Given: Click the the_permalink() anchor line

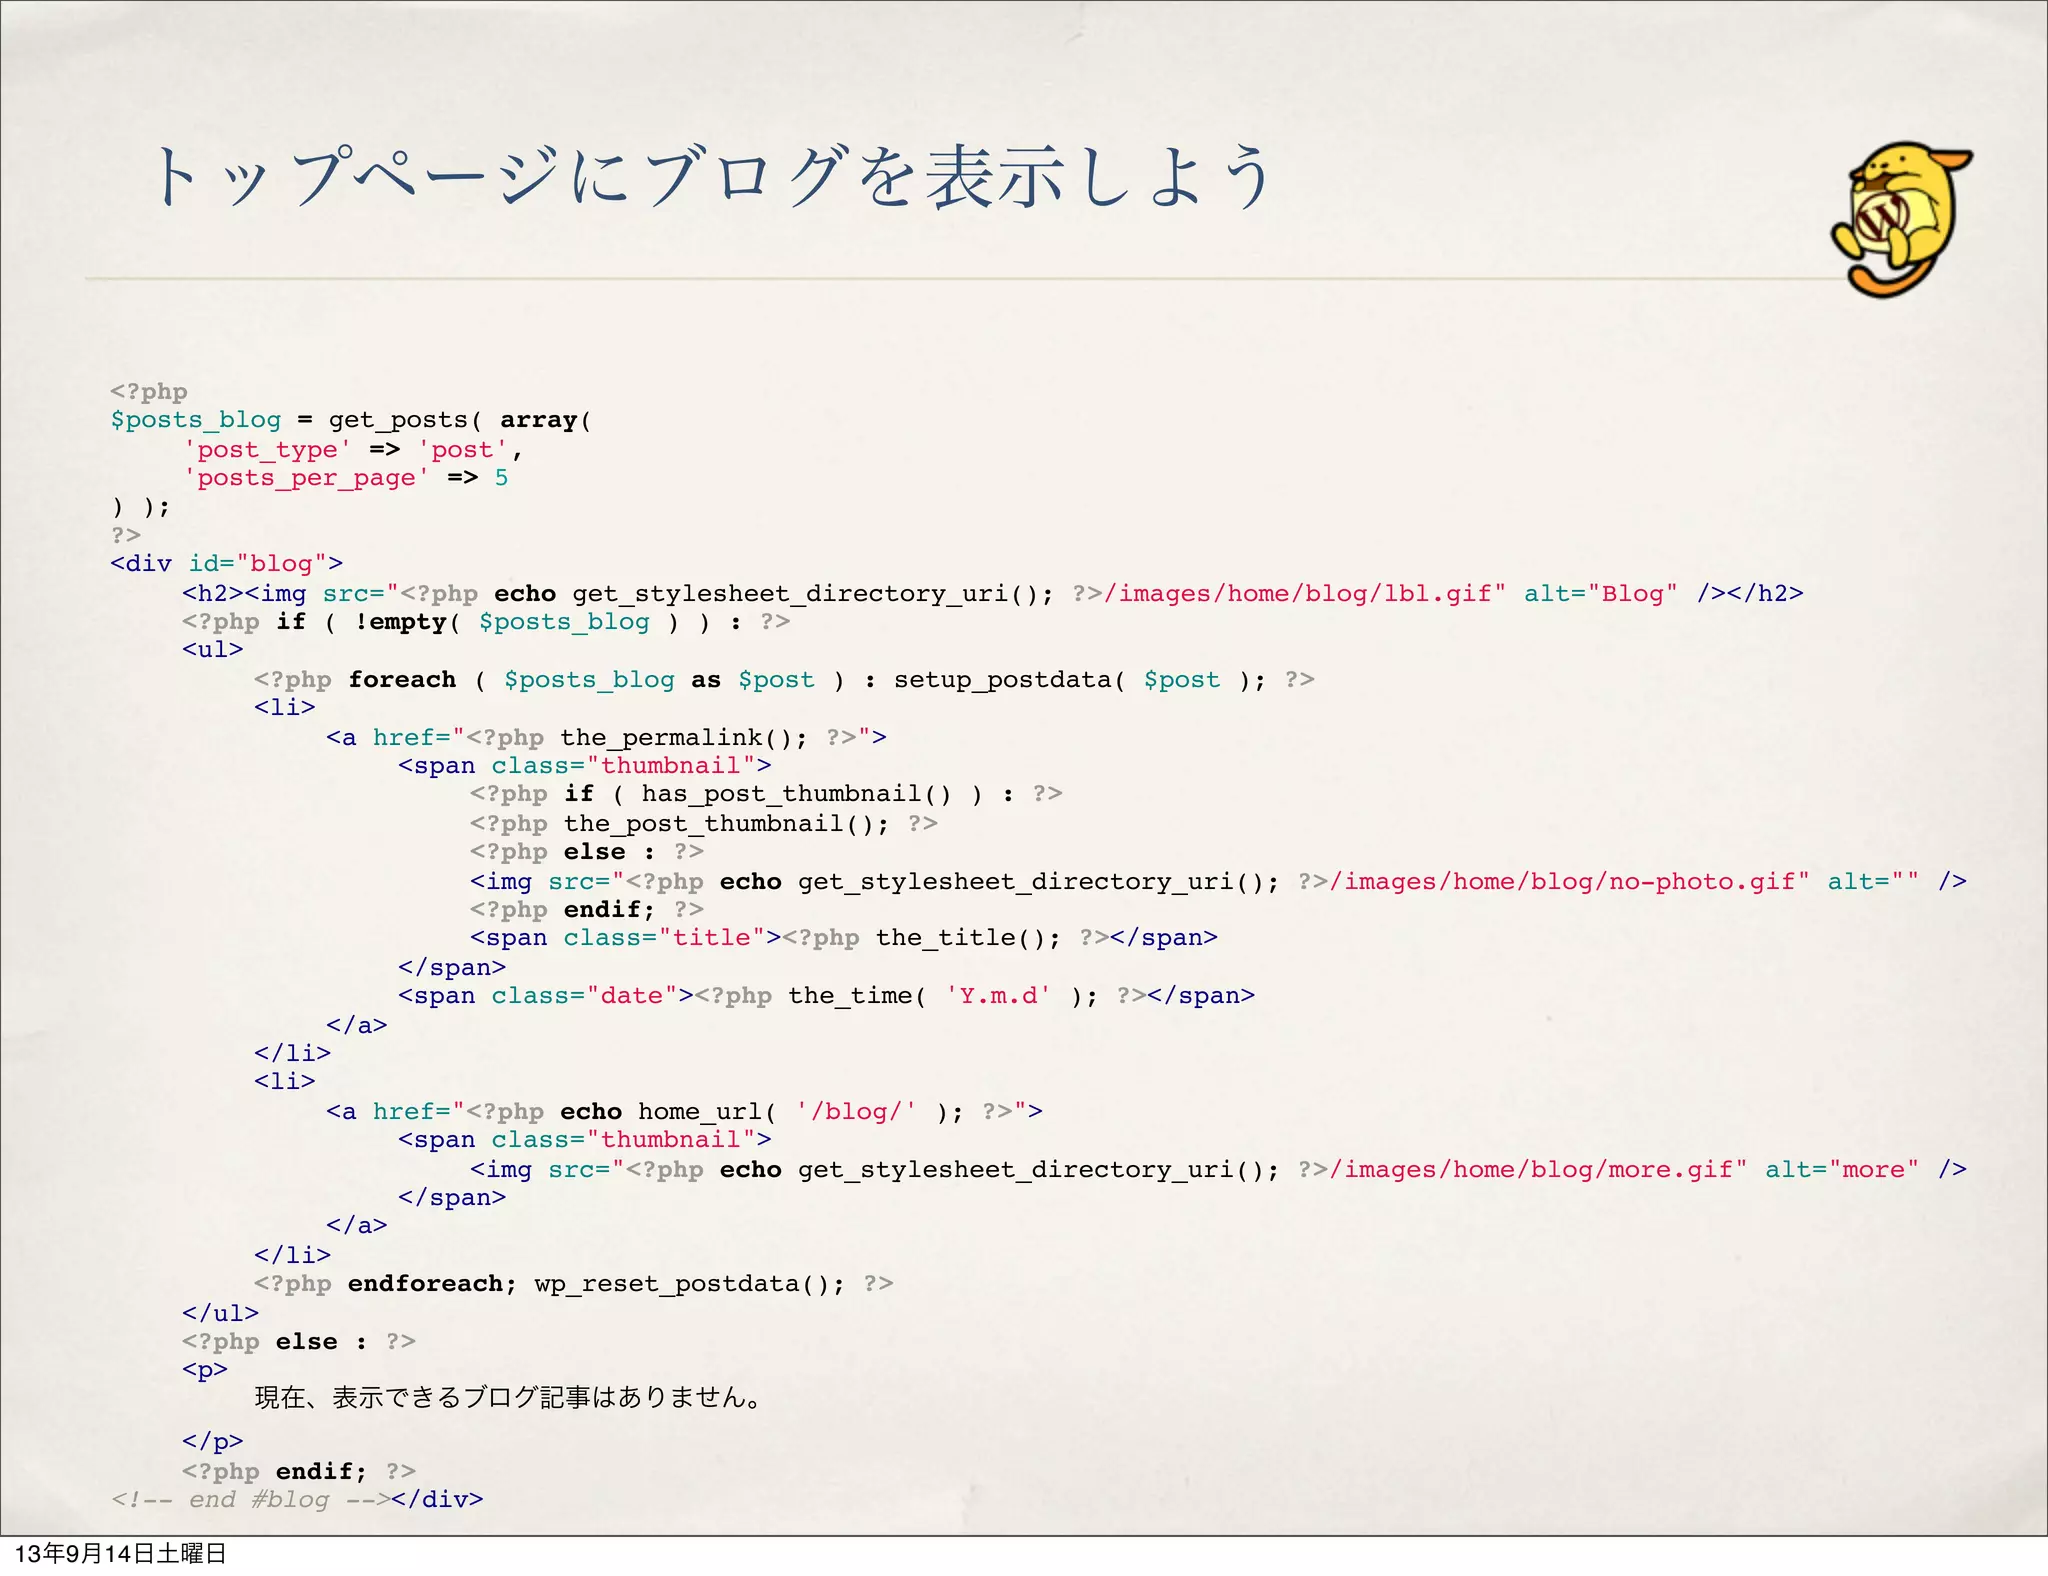Looking at the screenshot, I should click(x=606, y=738).
